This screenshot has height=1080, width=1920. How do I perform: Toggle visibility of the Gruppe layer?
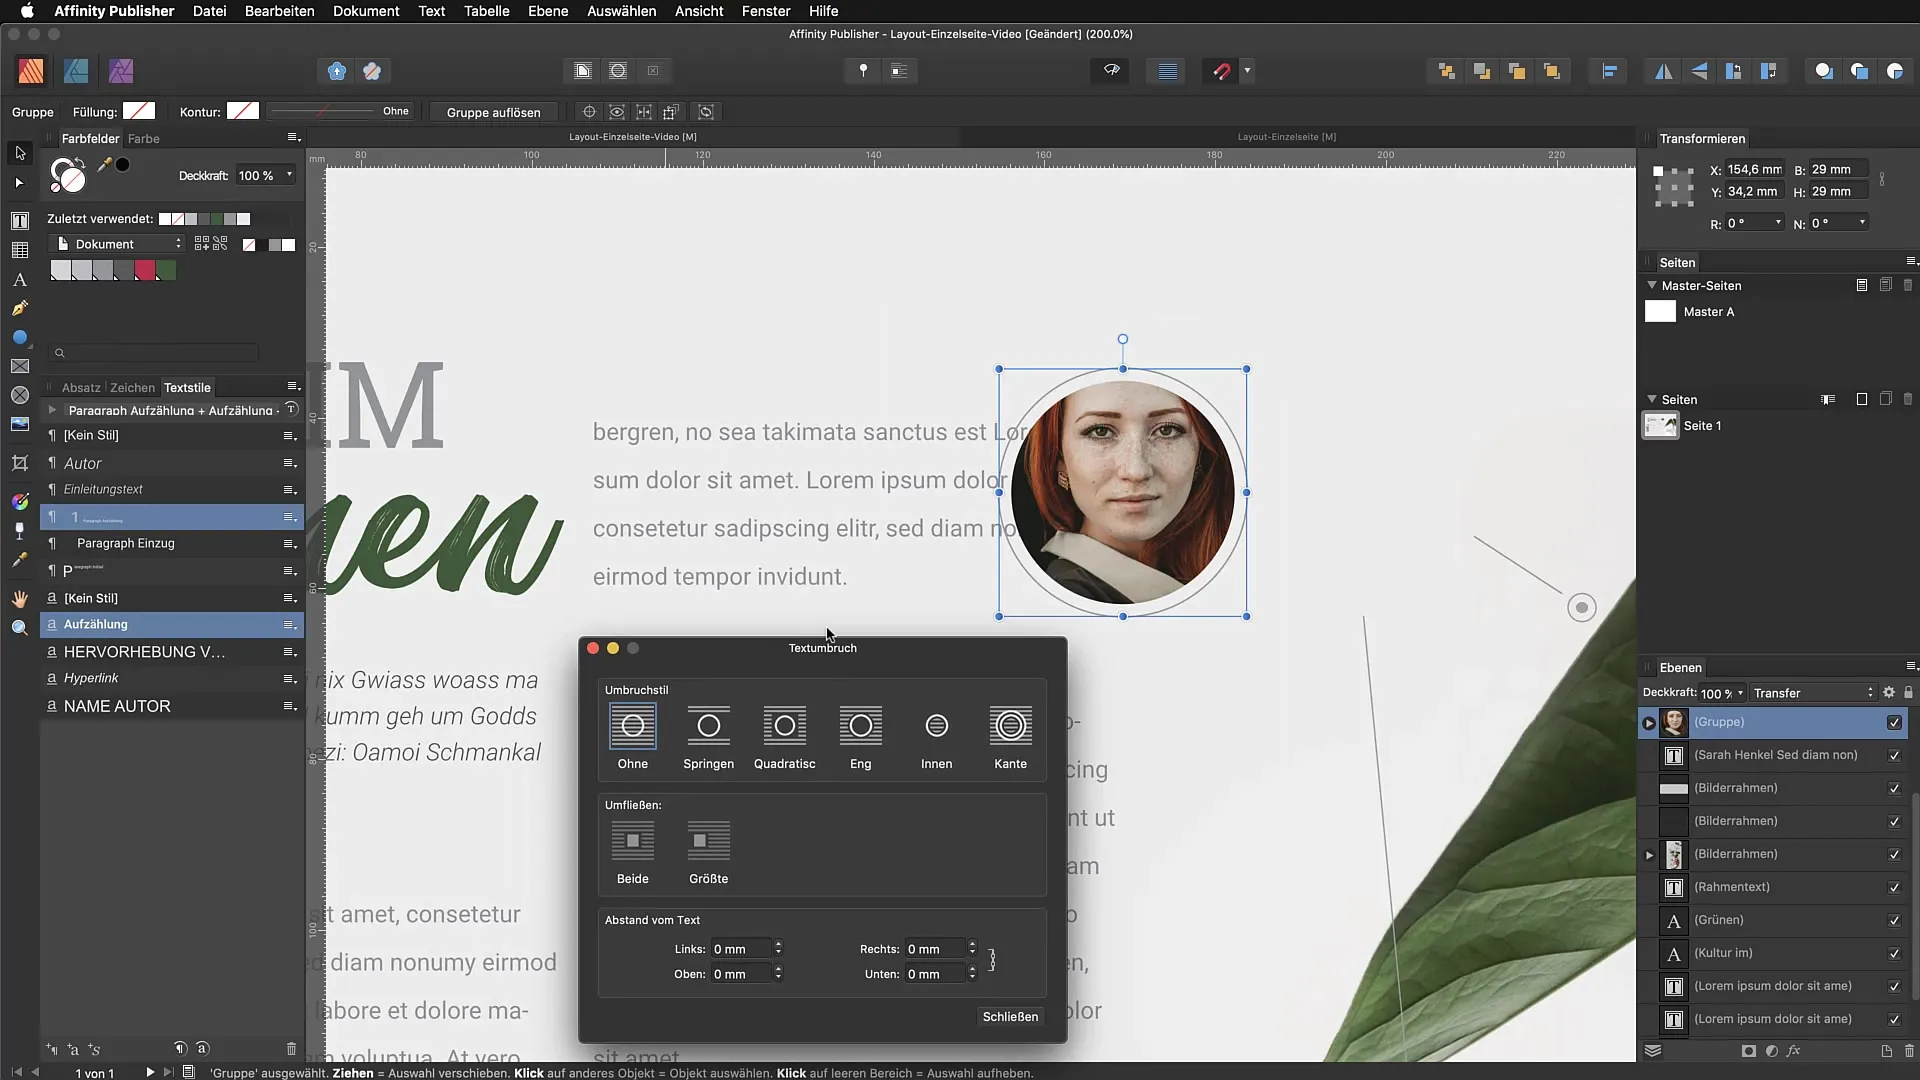point(1894,722)
